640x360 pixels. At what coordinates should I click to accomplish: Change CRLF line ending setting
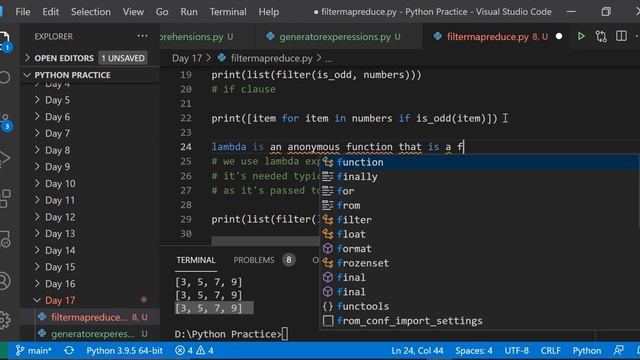coord(550,351)
